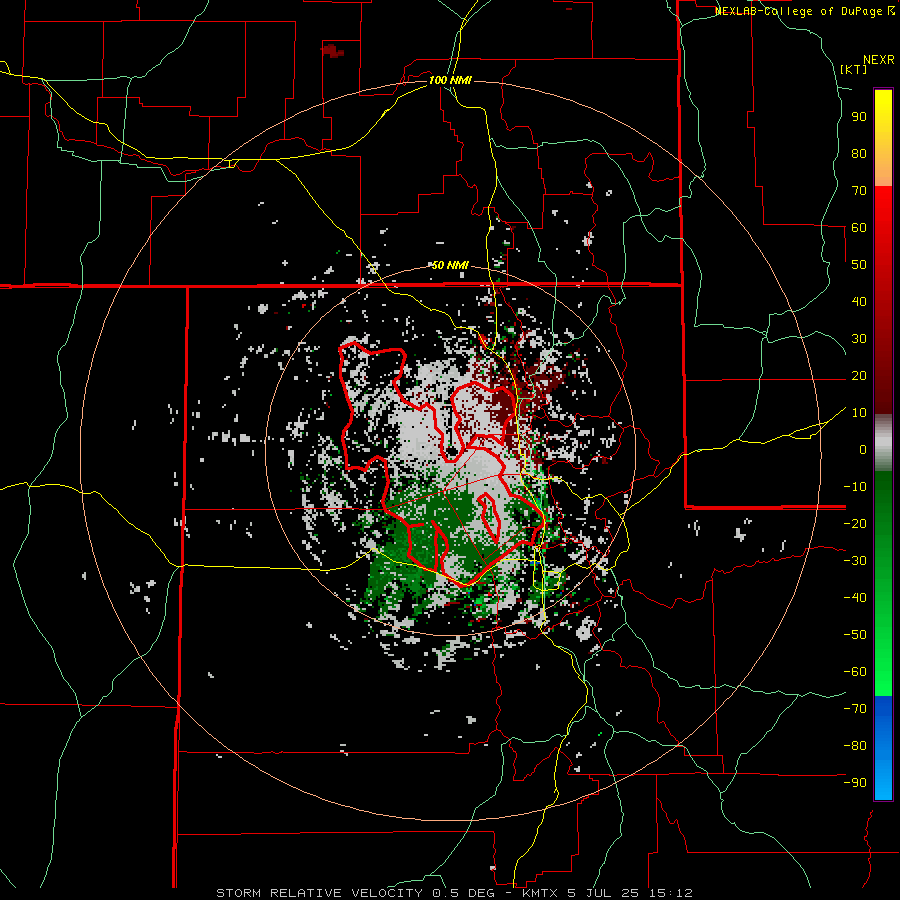Click the -30 value on the scale

pyautogui.click(x=855, y=561)
